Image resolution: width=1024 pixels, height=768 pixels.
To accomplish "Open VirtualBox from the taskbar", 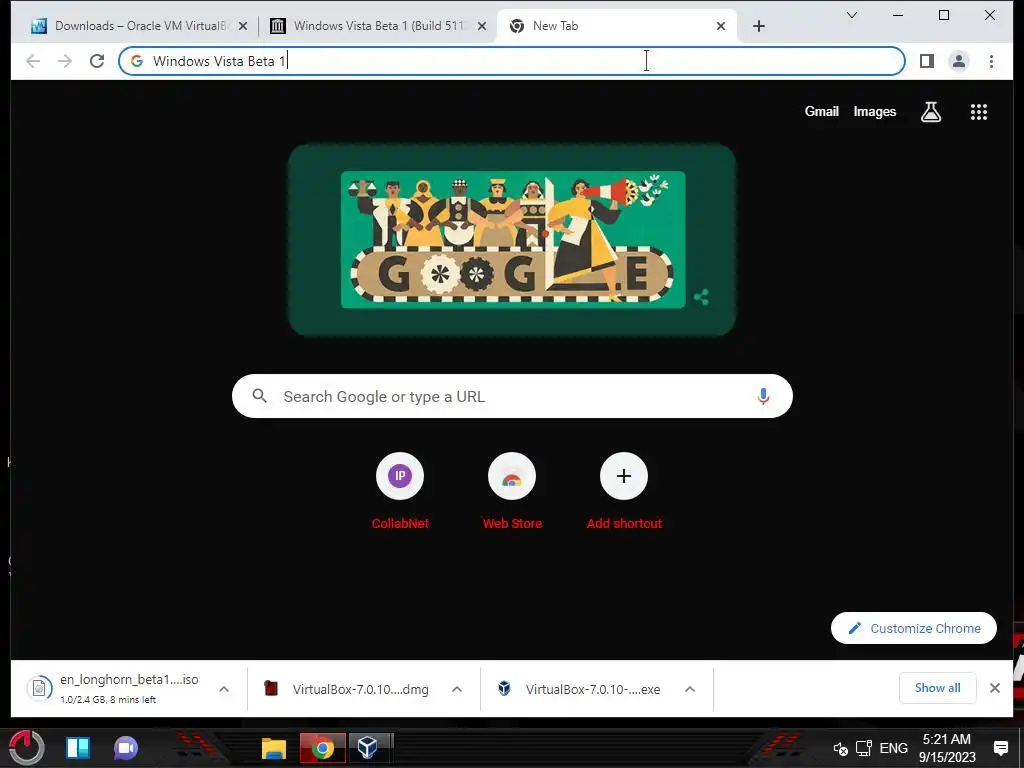I will coord(368,748).
